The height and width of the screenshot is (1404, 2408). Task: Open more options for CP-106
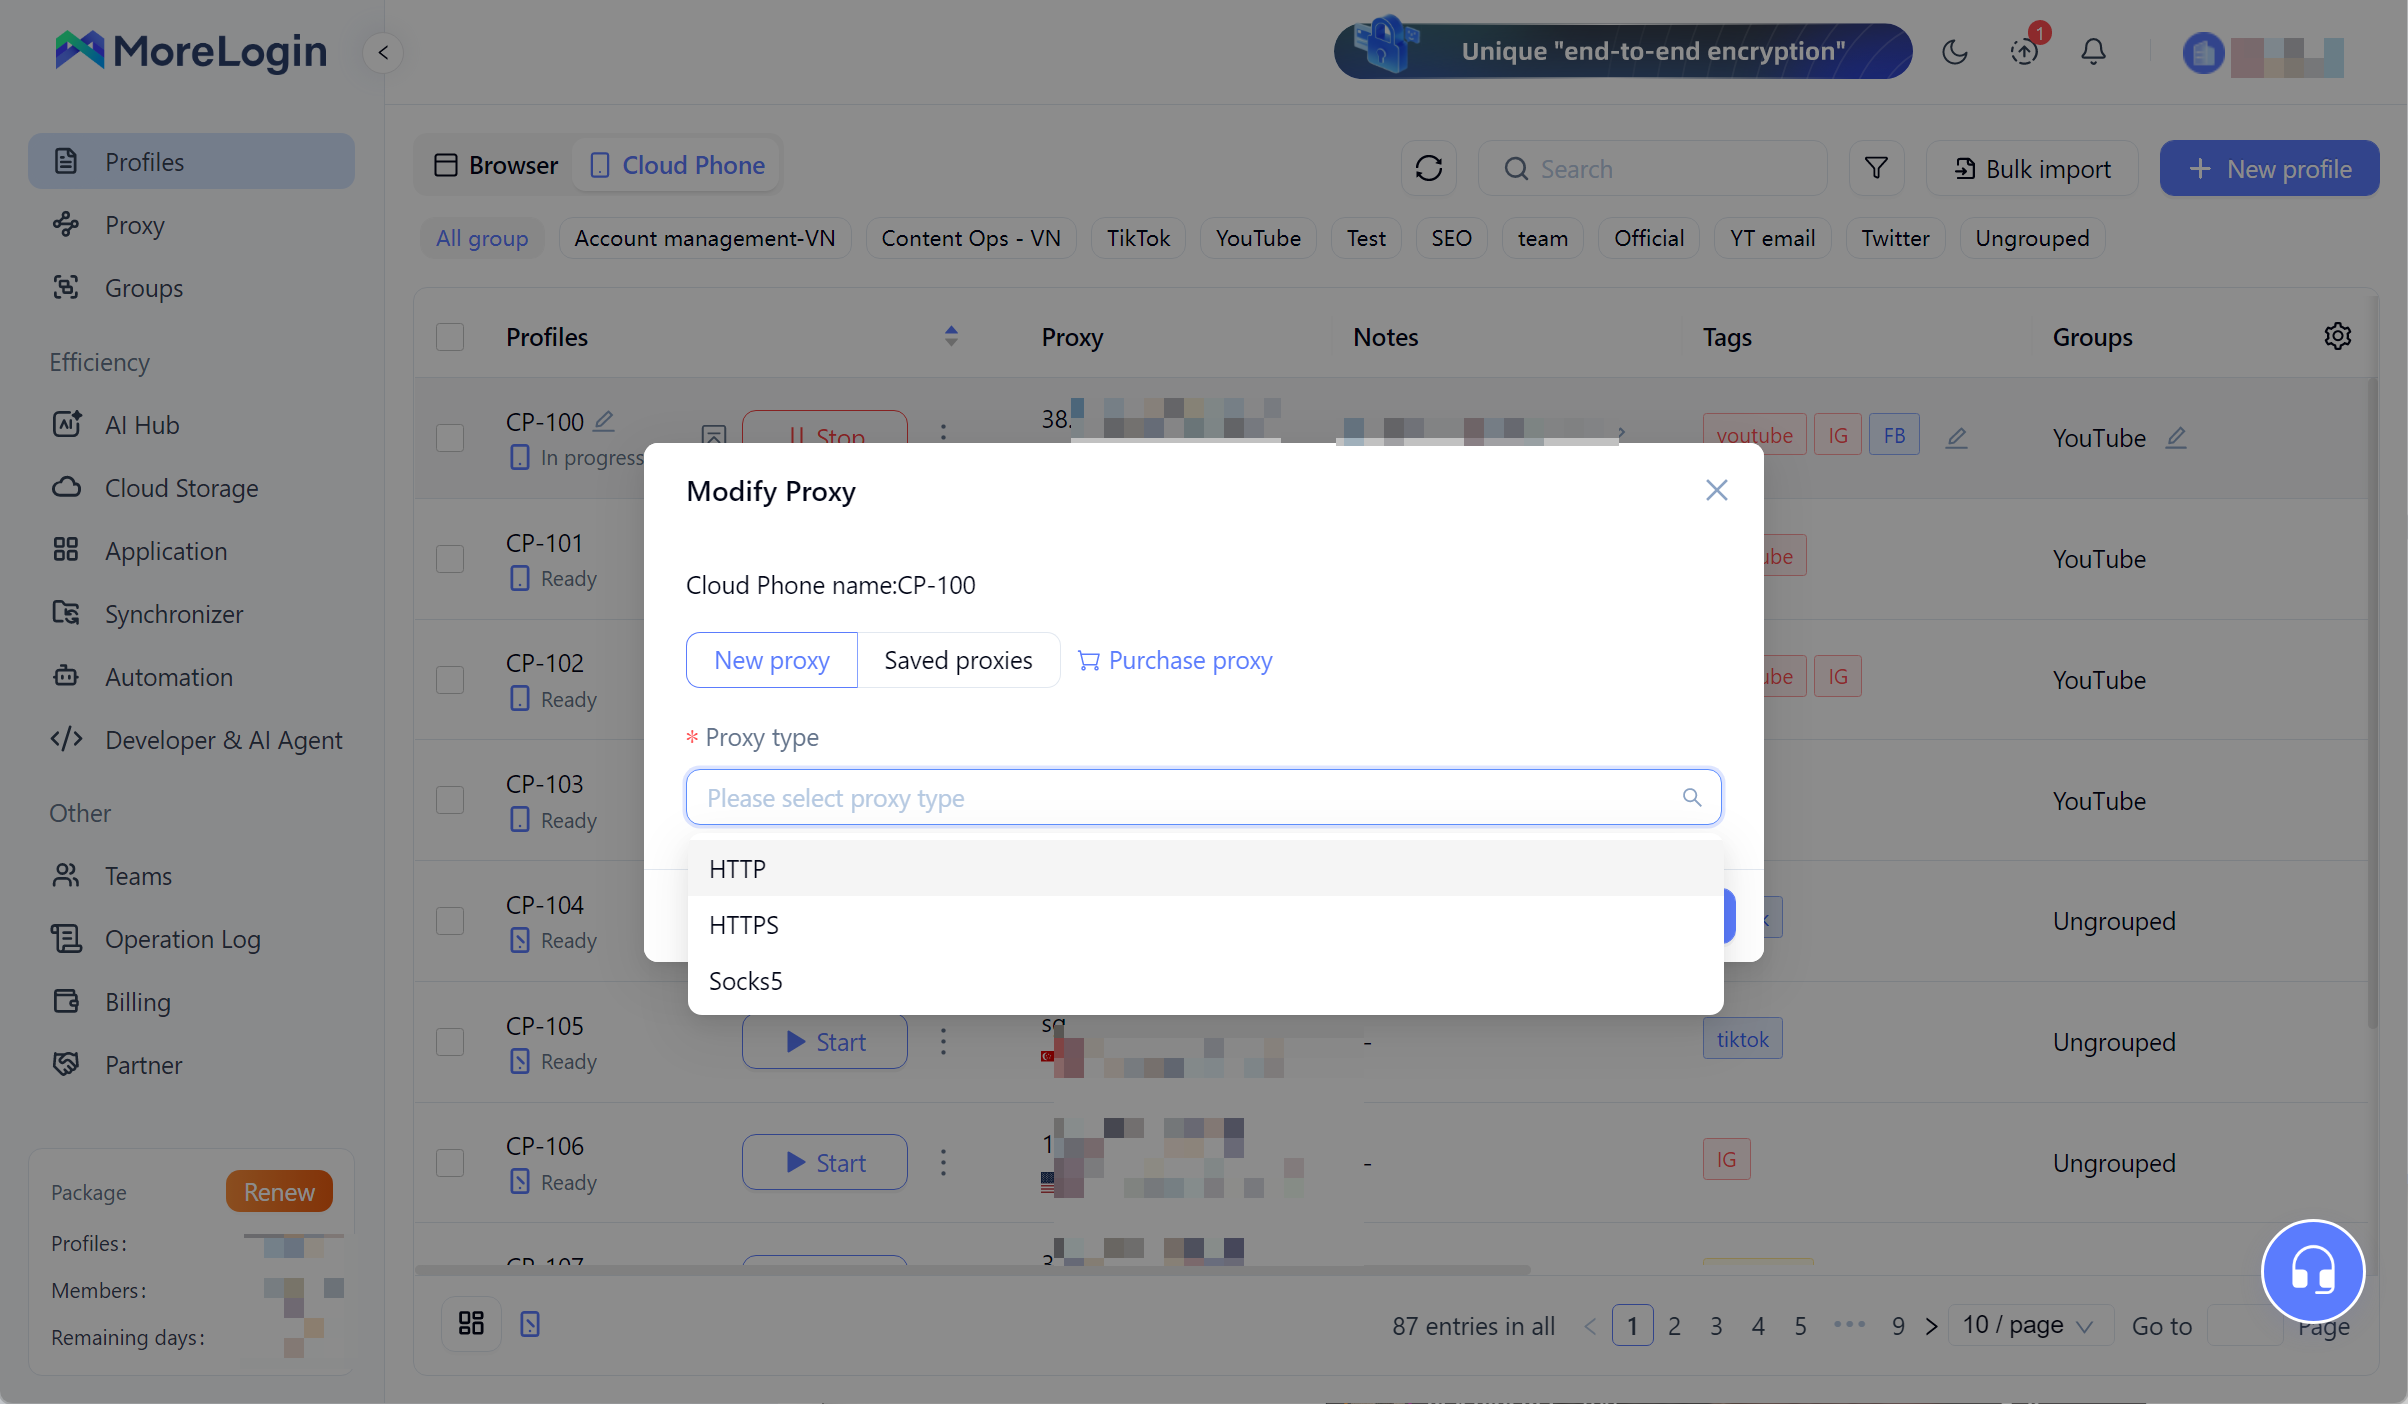point(943,1162)
